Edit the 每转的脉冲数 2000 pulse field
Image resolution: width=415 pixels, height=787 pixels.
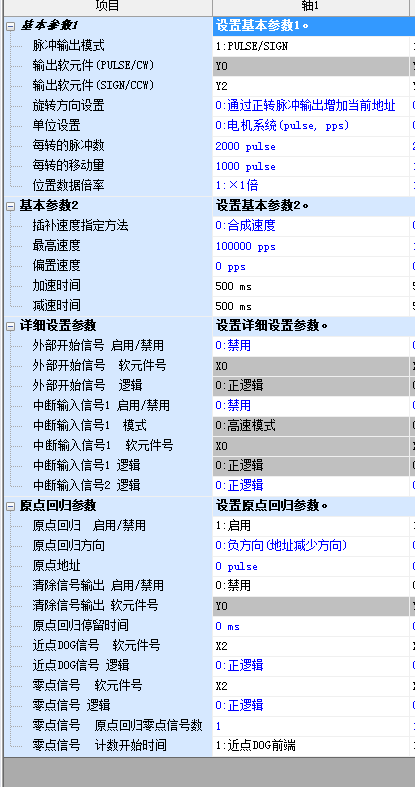pyautogui.click(x=311, y=146)
